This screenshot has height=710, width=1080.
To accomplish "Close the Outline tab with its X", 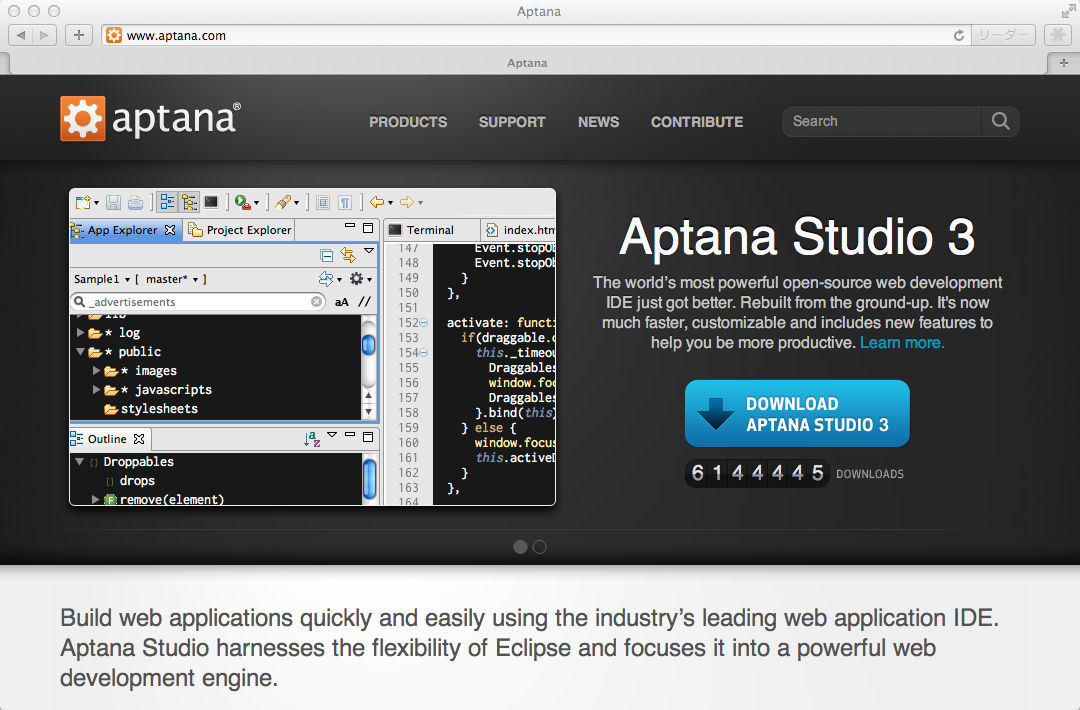I will 139,439.
